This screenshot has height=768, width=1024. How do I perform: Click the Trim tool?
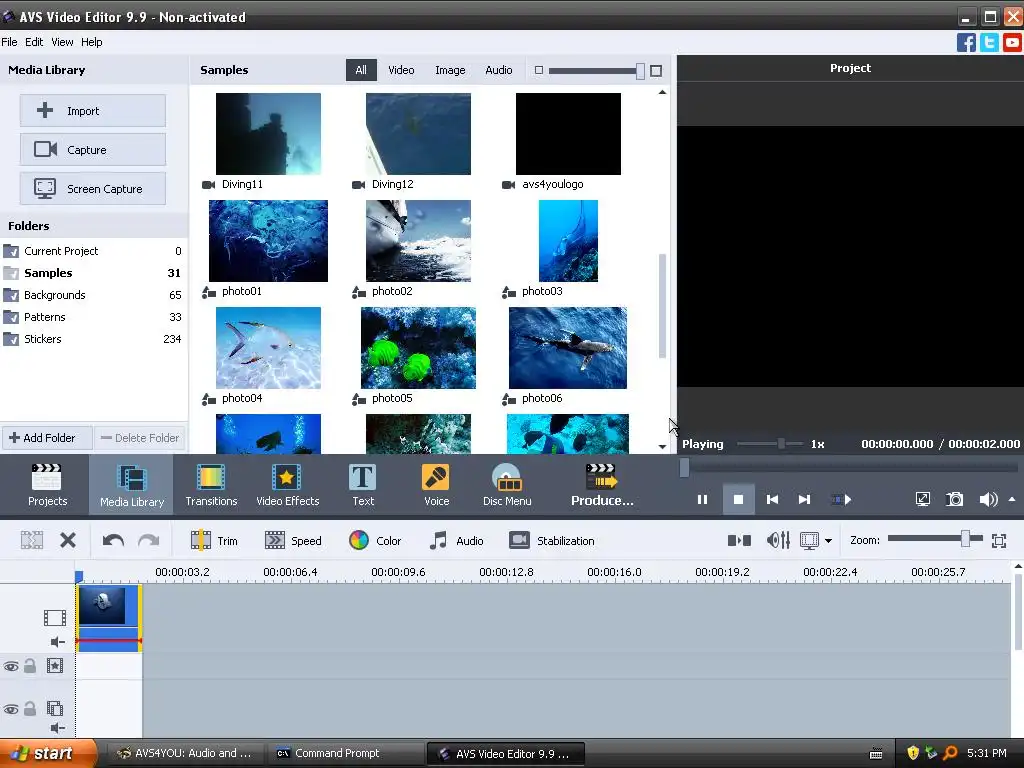[x=214, y=541]
